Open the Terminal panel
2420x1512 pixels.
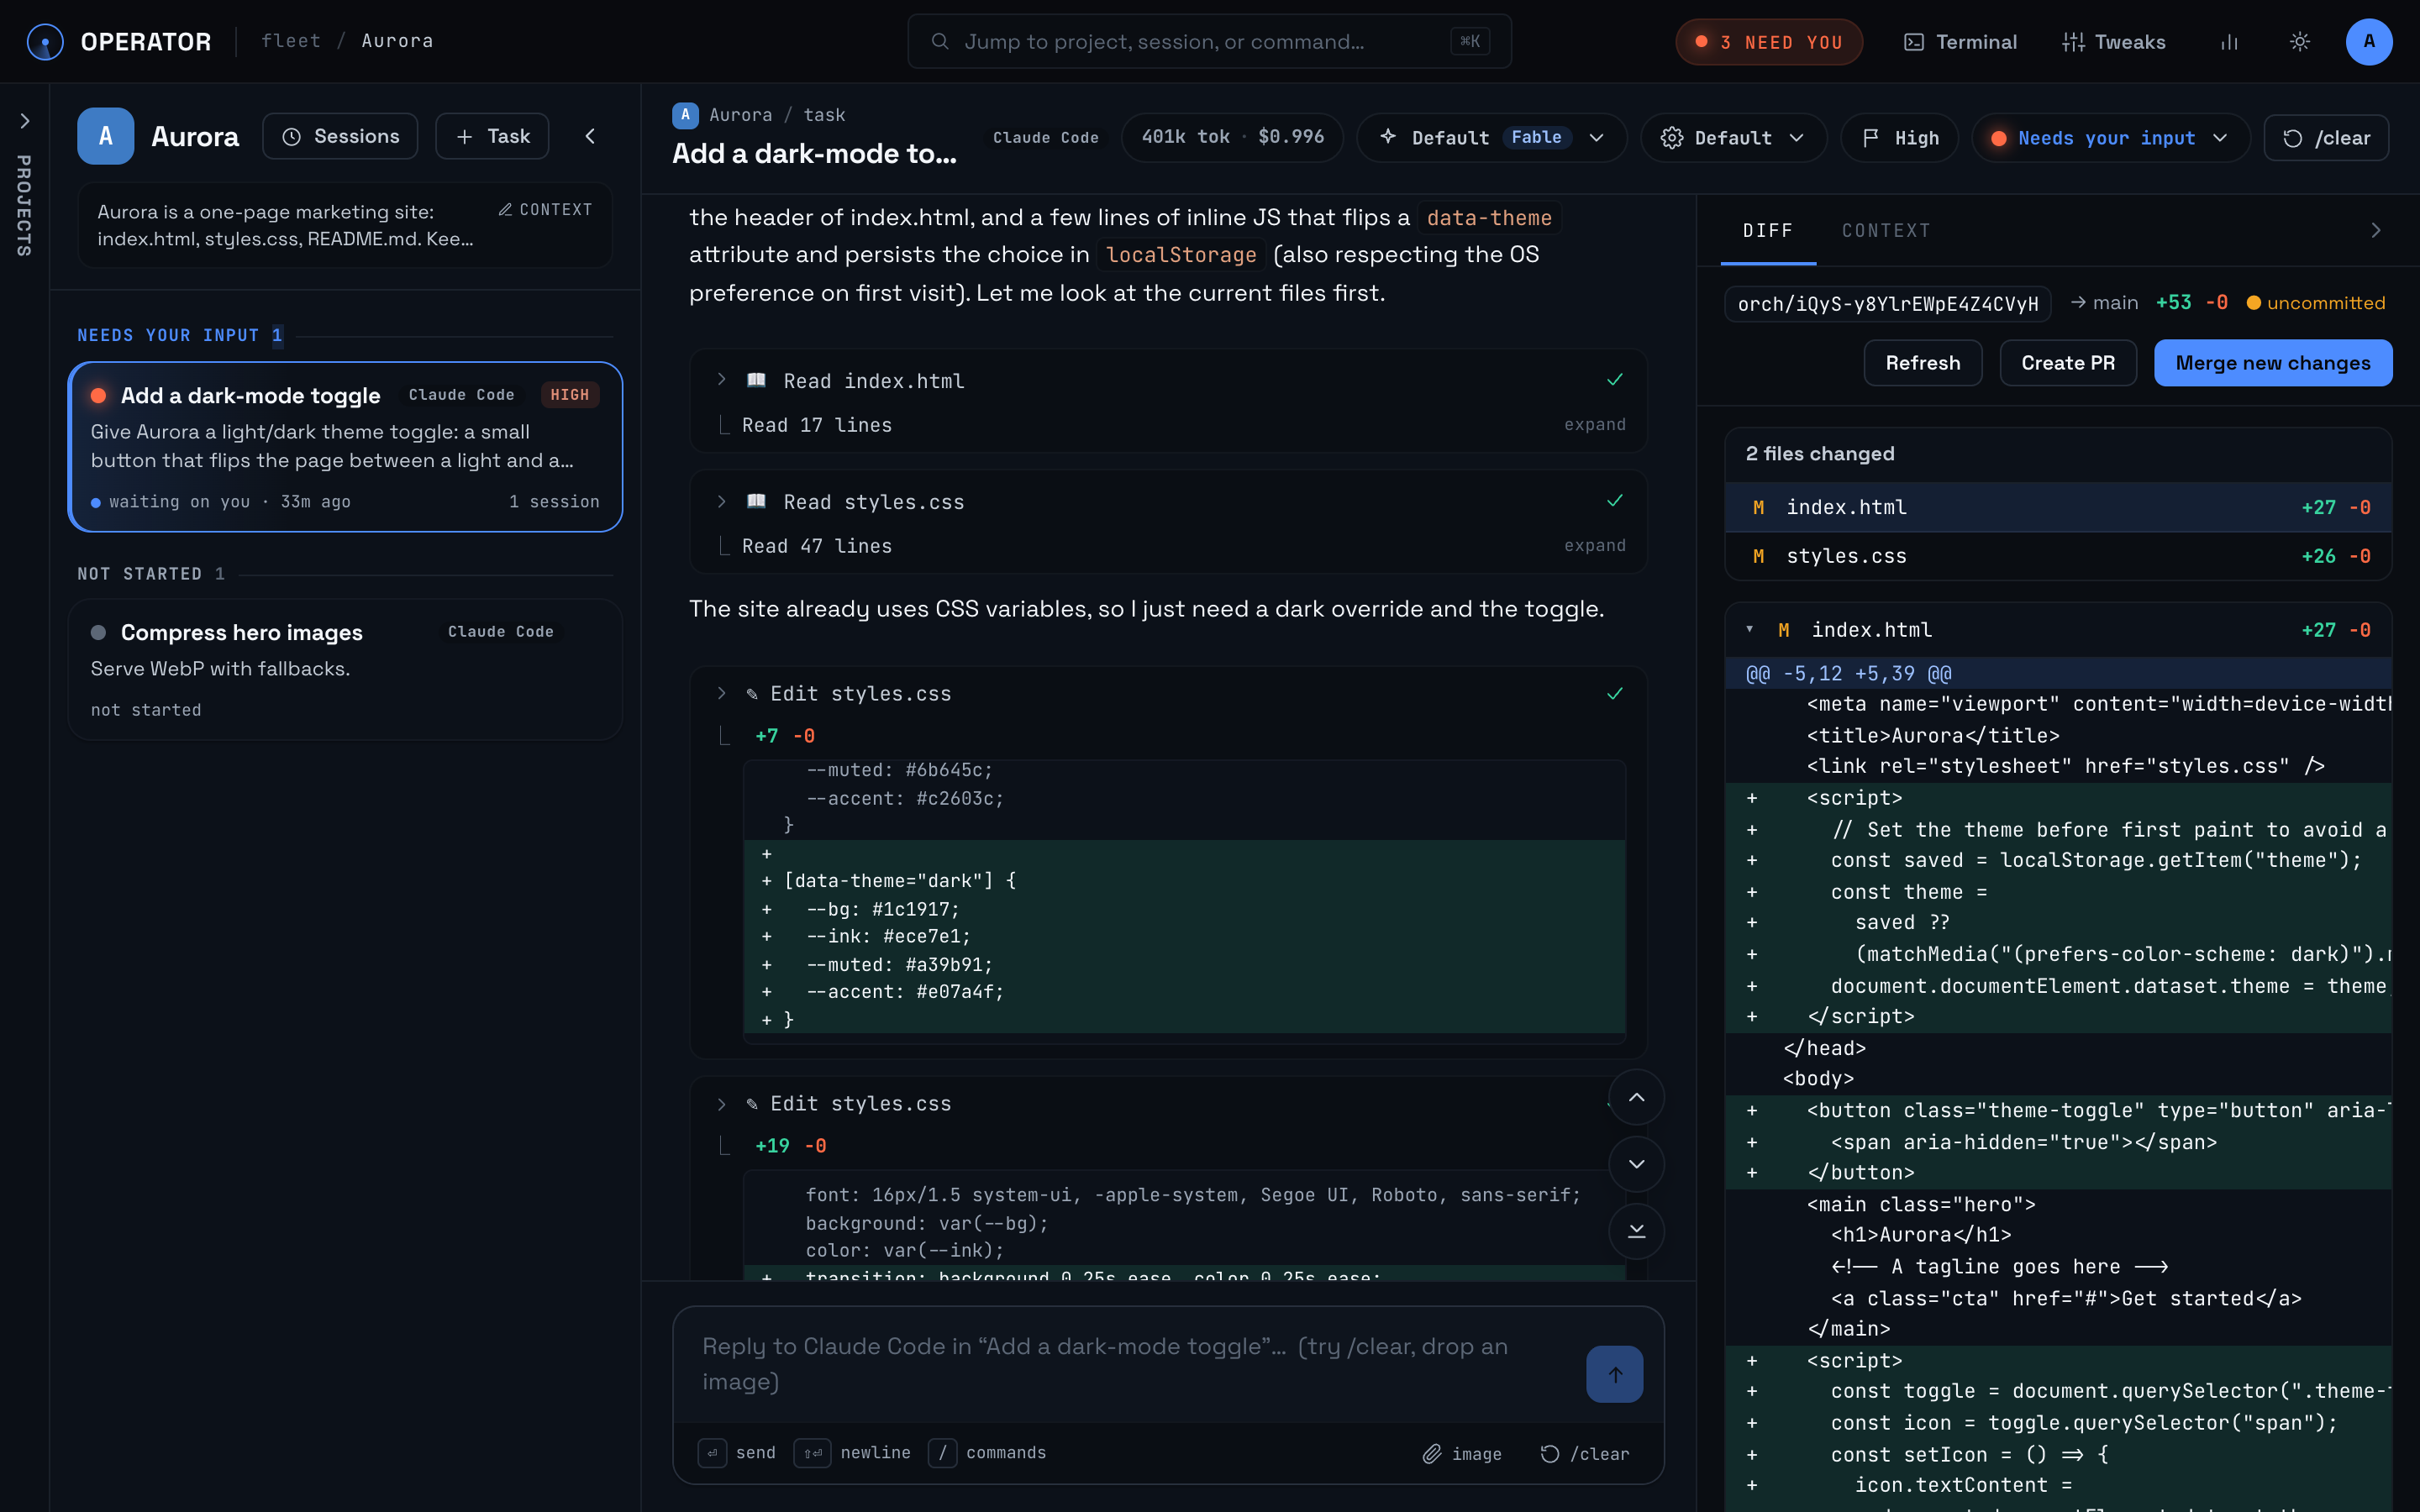pos(1960,42)
